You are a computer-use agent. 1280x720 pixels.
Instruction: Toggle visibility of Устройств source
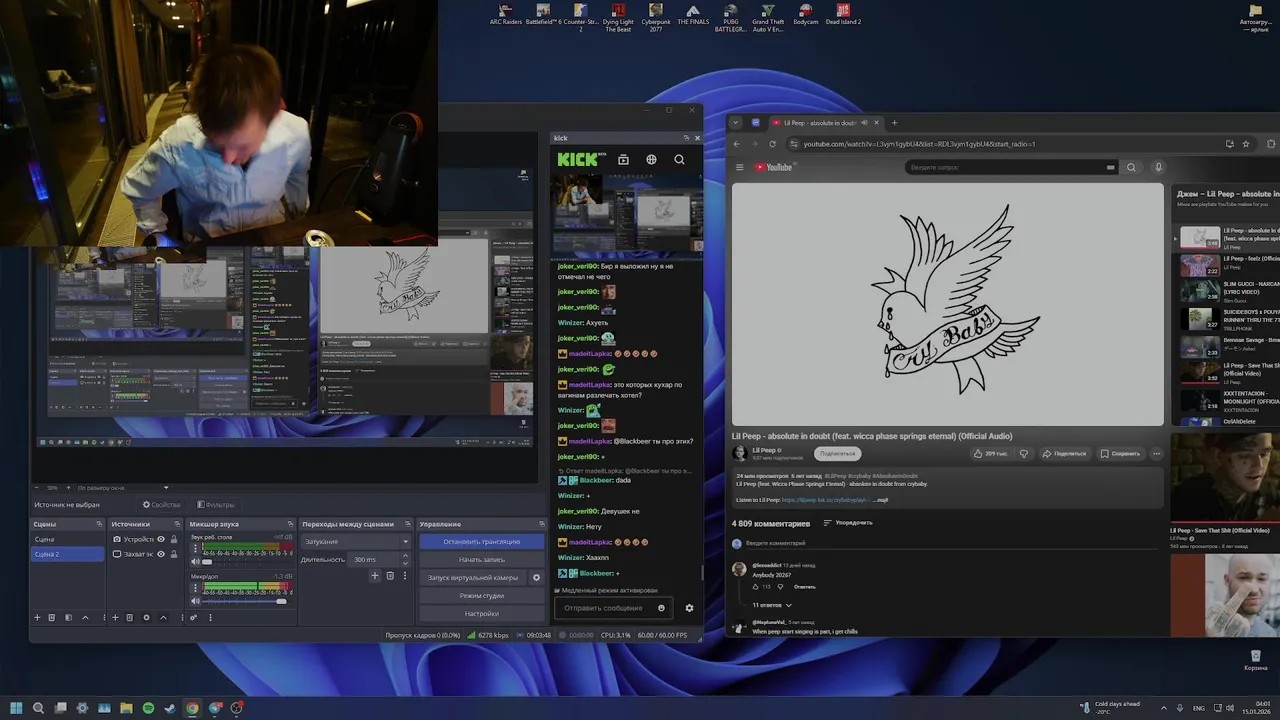click(x=161, y=539)
